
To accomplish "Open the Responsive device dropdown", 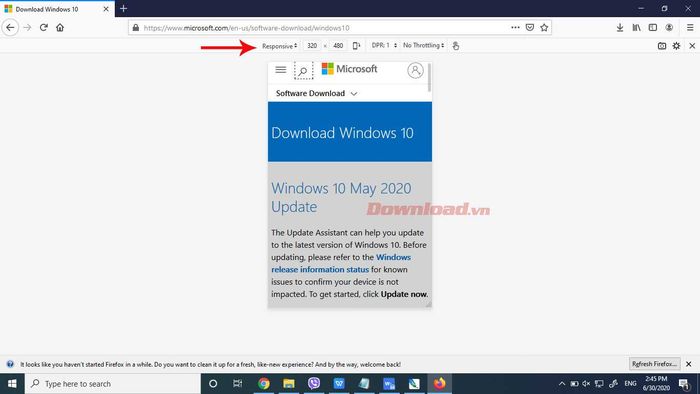I will (279, 46).
